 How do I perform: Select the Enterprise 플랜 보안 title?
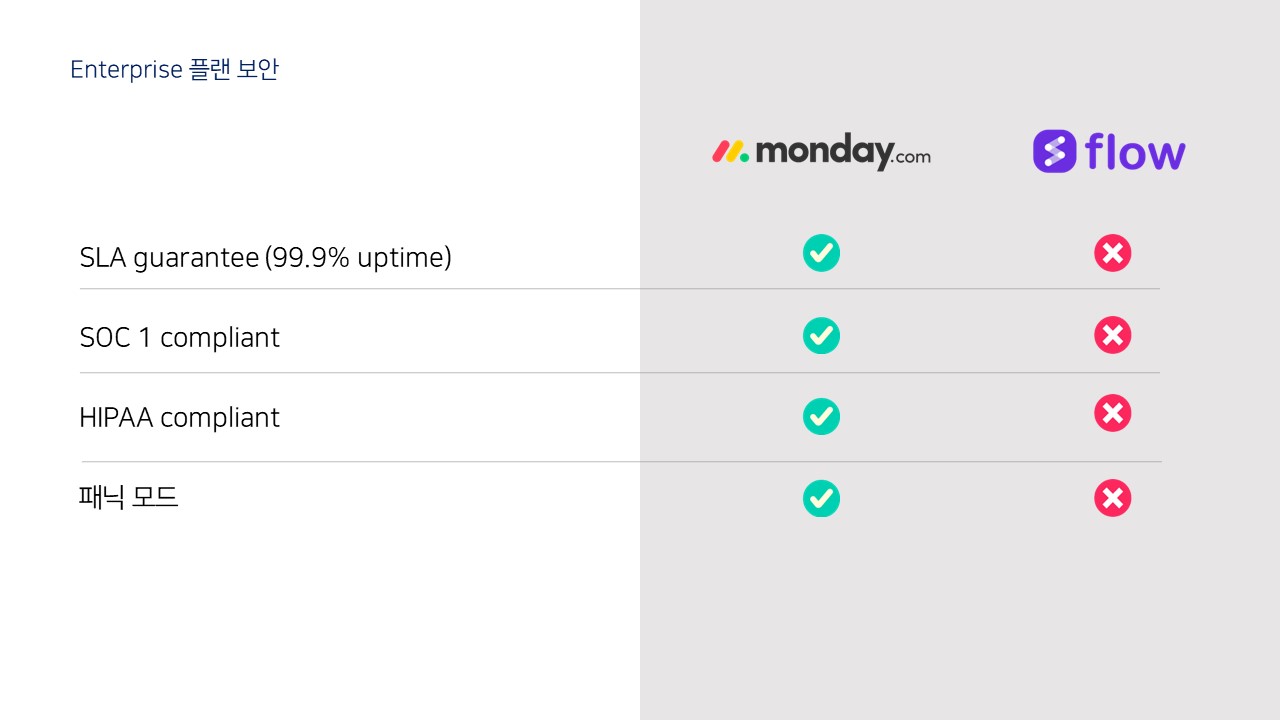click(x=174, y=70)
